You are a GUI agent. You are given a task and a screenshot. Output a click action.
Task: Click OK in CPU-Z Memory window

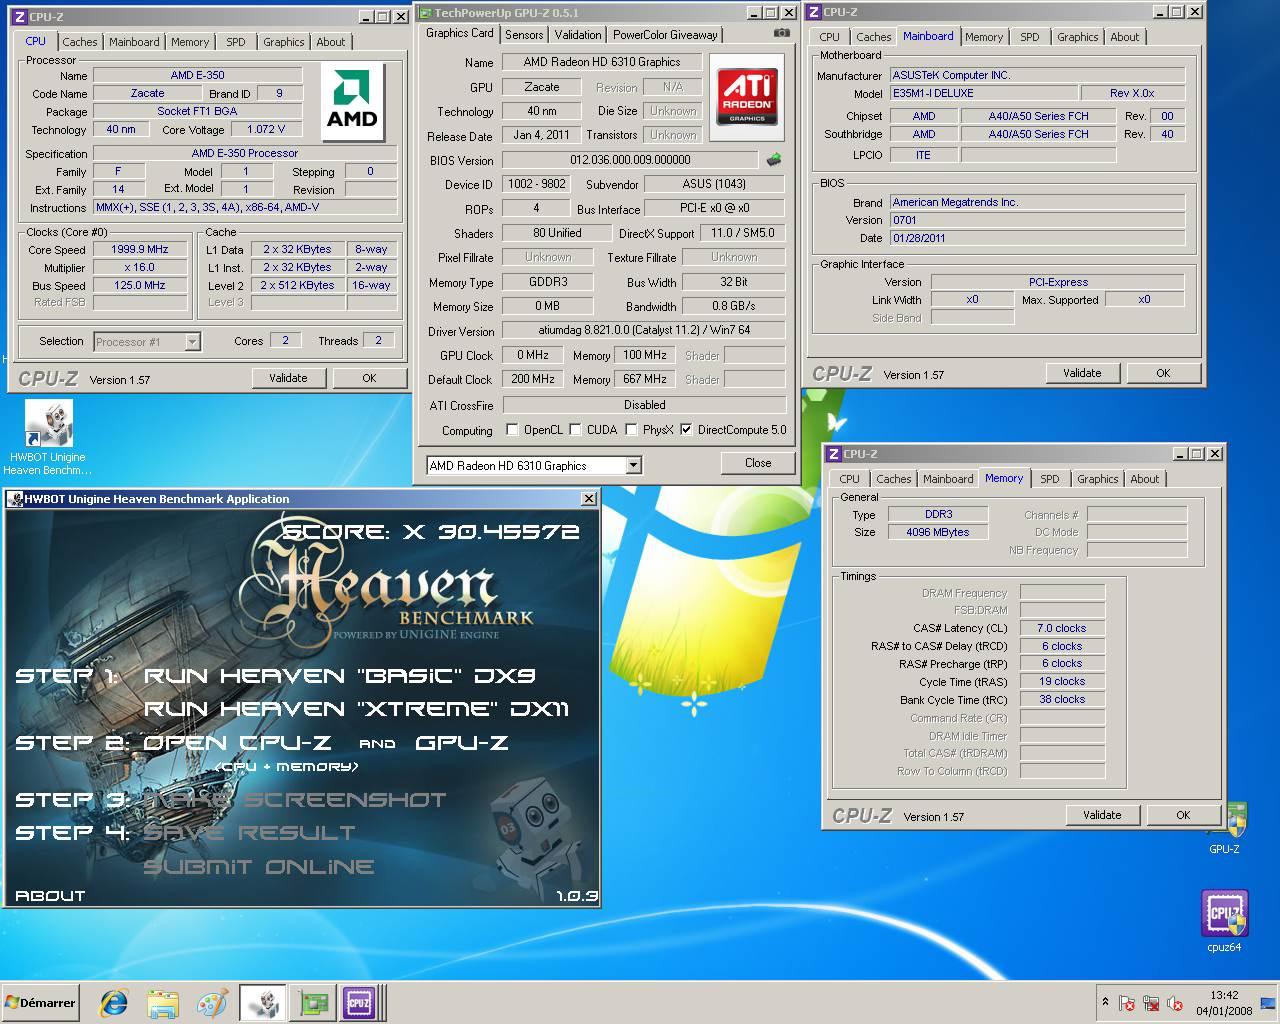pyautogui.click(x=1183, y=815)
